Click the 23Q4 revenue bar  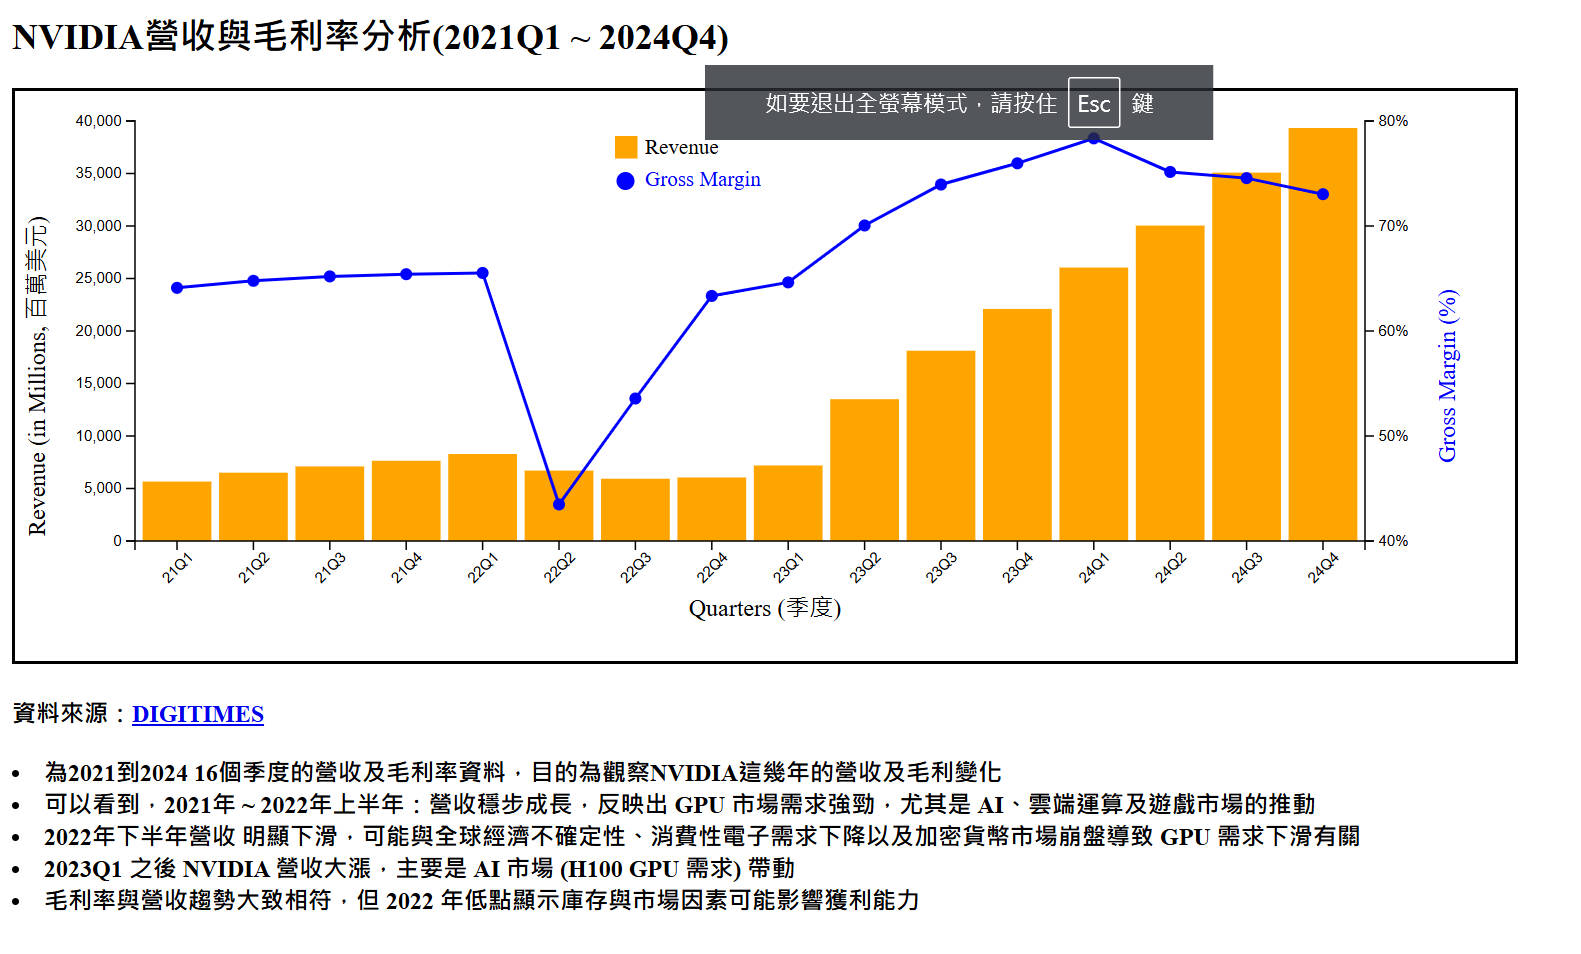[1017, 425]
